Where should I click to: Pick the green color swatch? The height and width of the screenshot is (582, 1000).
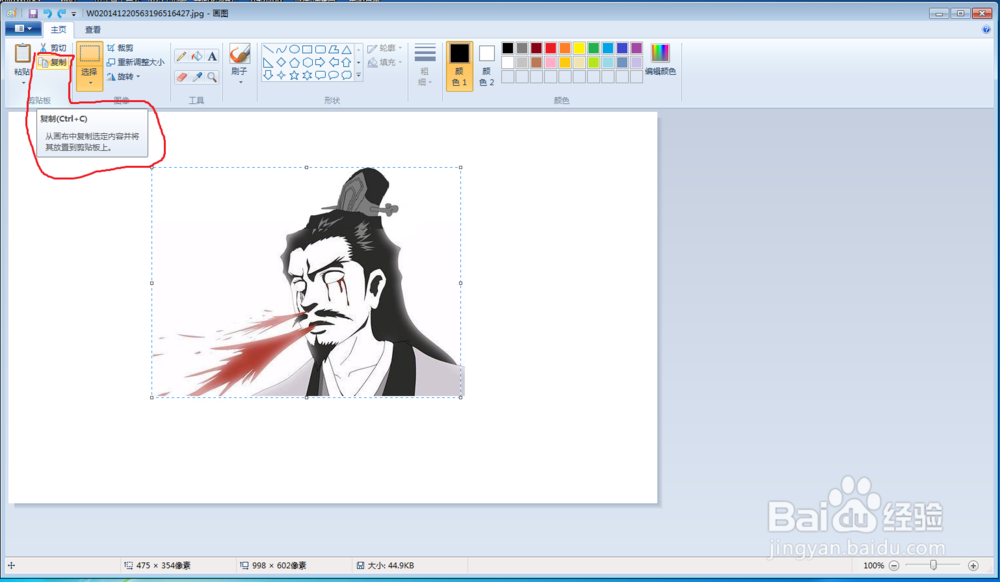tap(594, 48)
